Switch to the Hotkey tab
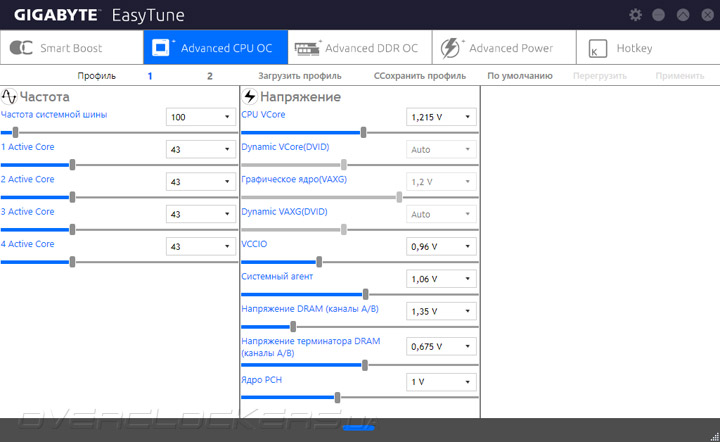The width and height of the screenshot is (720, 442). pos(648,48)
